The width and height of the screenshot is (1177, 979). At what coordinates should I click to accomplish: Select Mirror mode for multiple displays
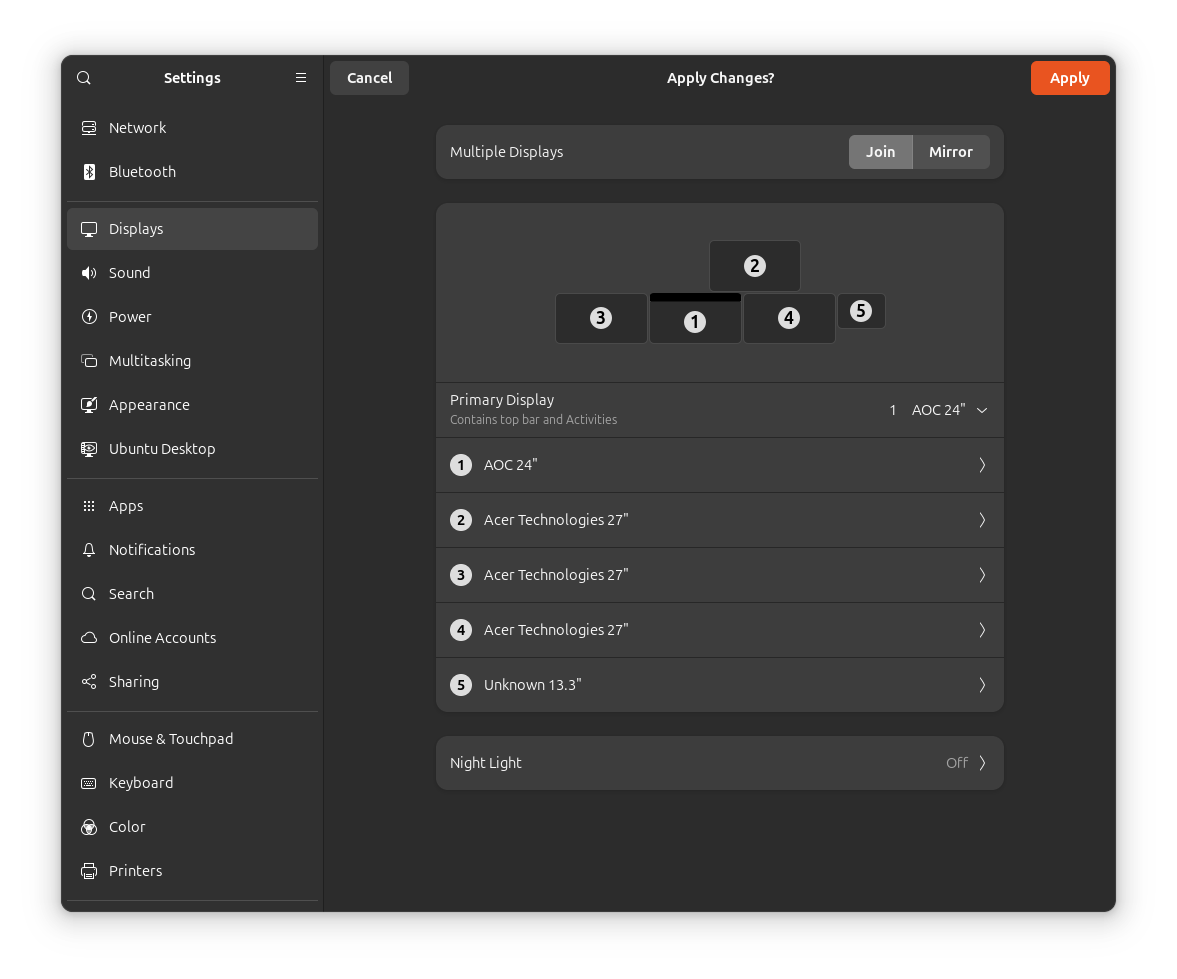951,152
